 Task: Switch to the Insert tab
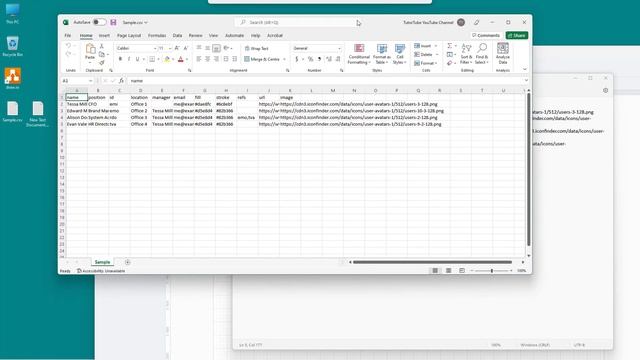click(104, 36)
